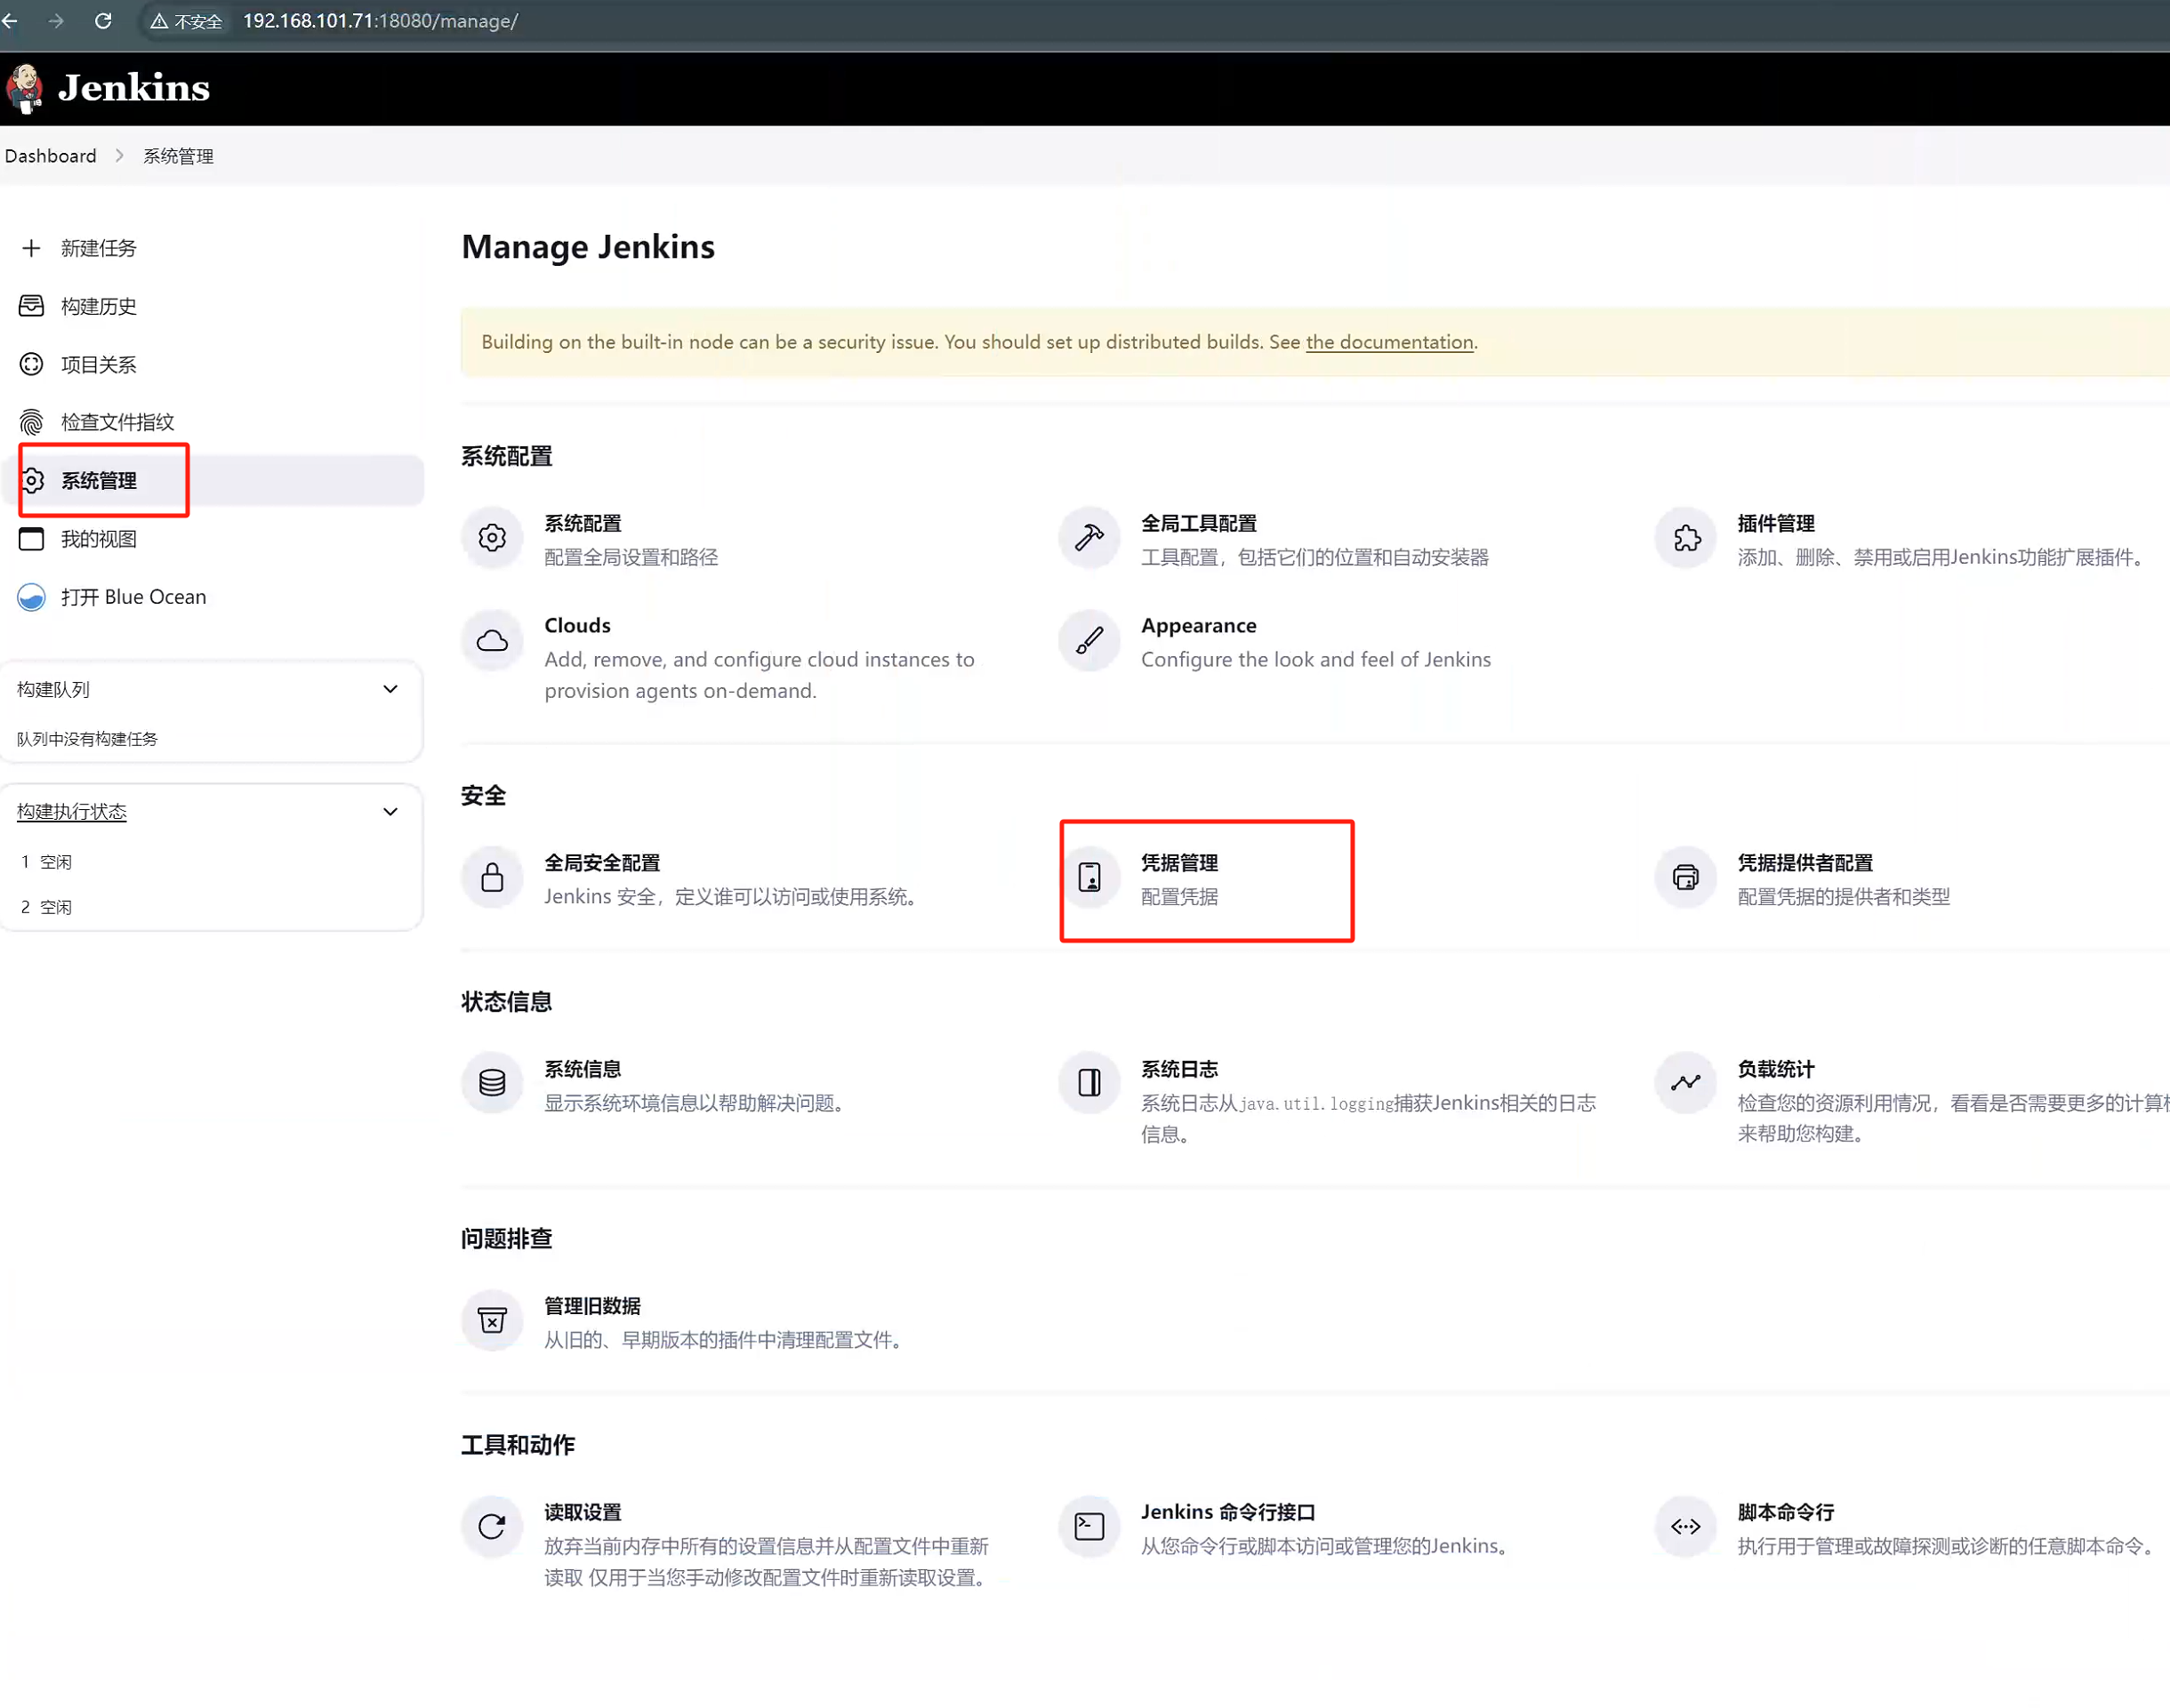Select 构建历史 in the sidebar
Screen dimensions: 2170x1708
point(98,306)
